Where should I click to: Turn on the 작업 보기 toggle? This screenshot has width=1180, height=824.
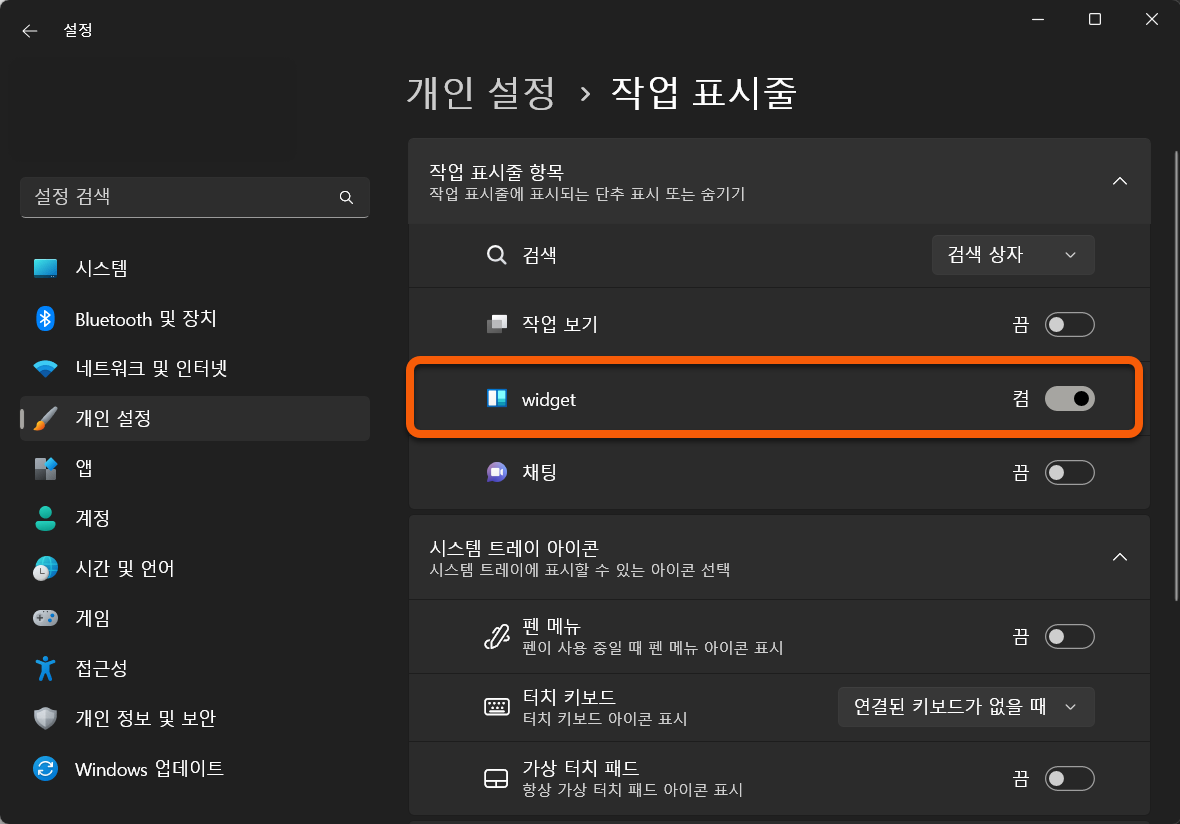pyautogui.click(x=1069, y=324)
